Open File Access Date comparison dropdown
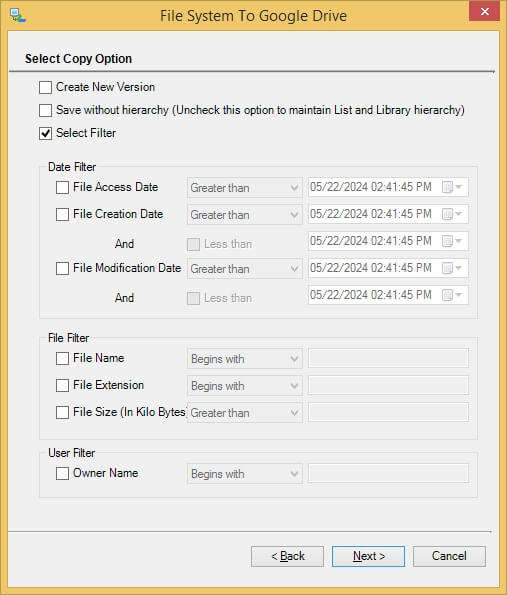The image size is (507, 595). pyautogui.click(x=245, y=187)
